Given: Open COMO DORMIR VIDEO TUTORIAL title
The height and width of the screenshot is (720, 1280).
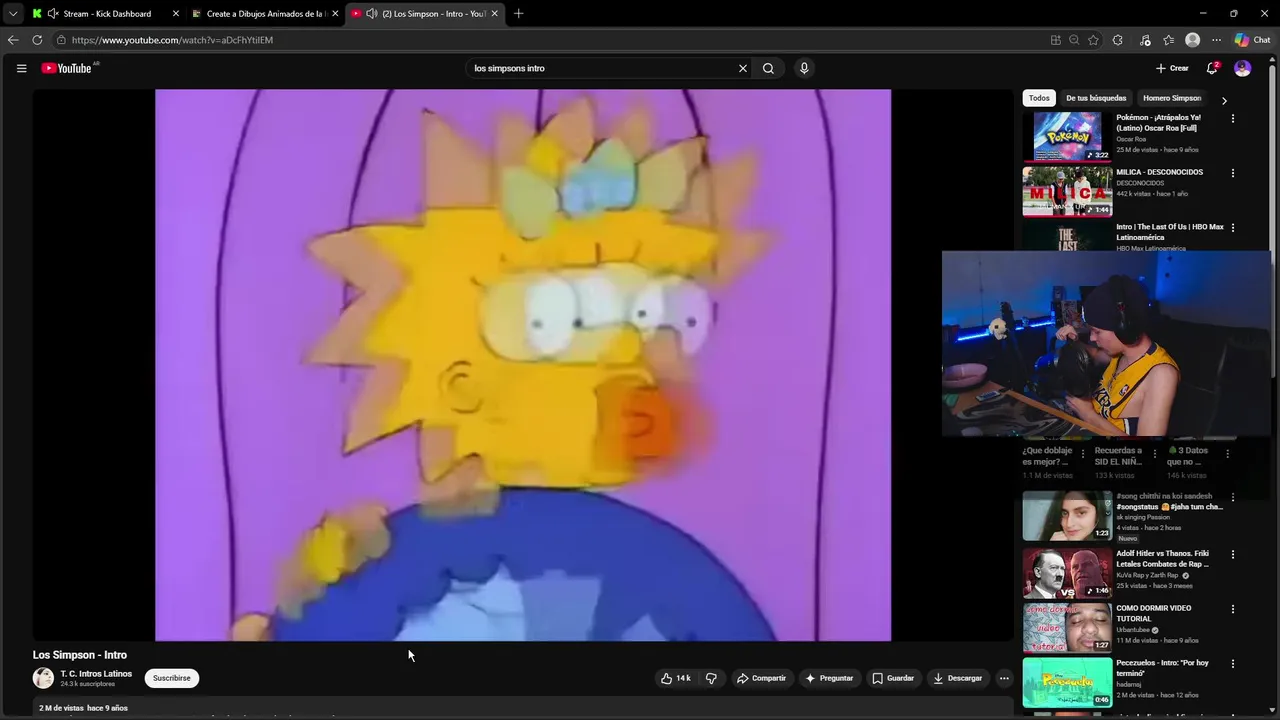Looking at the screenshot, I should [x=1154, y=613].
